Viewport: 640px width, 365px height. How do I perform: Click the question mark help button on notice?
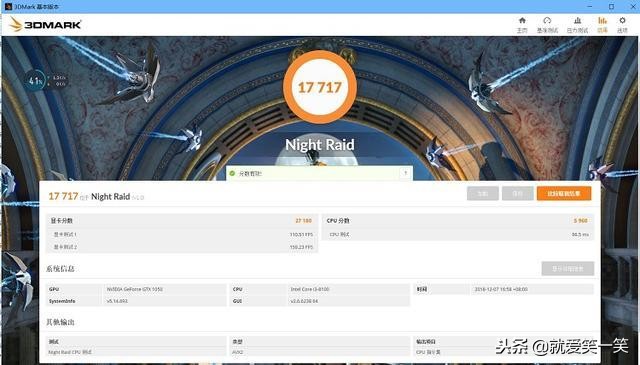405,173
